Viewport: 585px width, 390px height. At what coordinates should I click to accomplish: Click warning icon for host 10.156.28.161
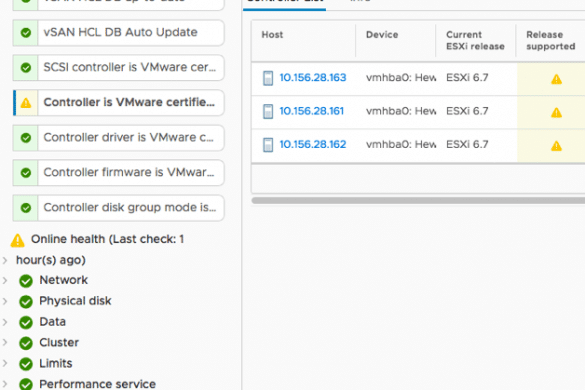pyautogui.click(x=556, y=112)
